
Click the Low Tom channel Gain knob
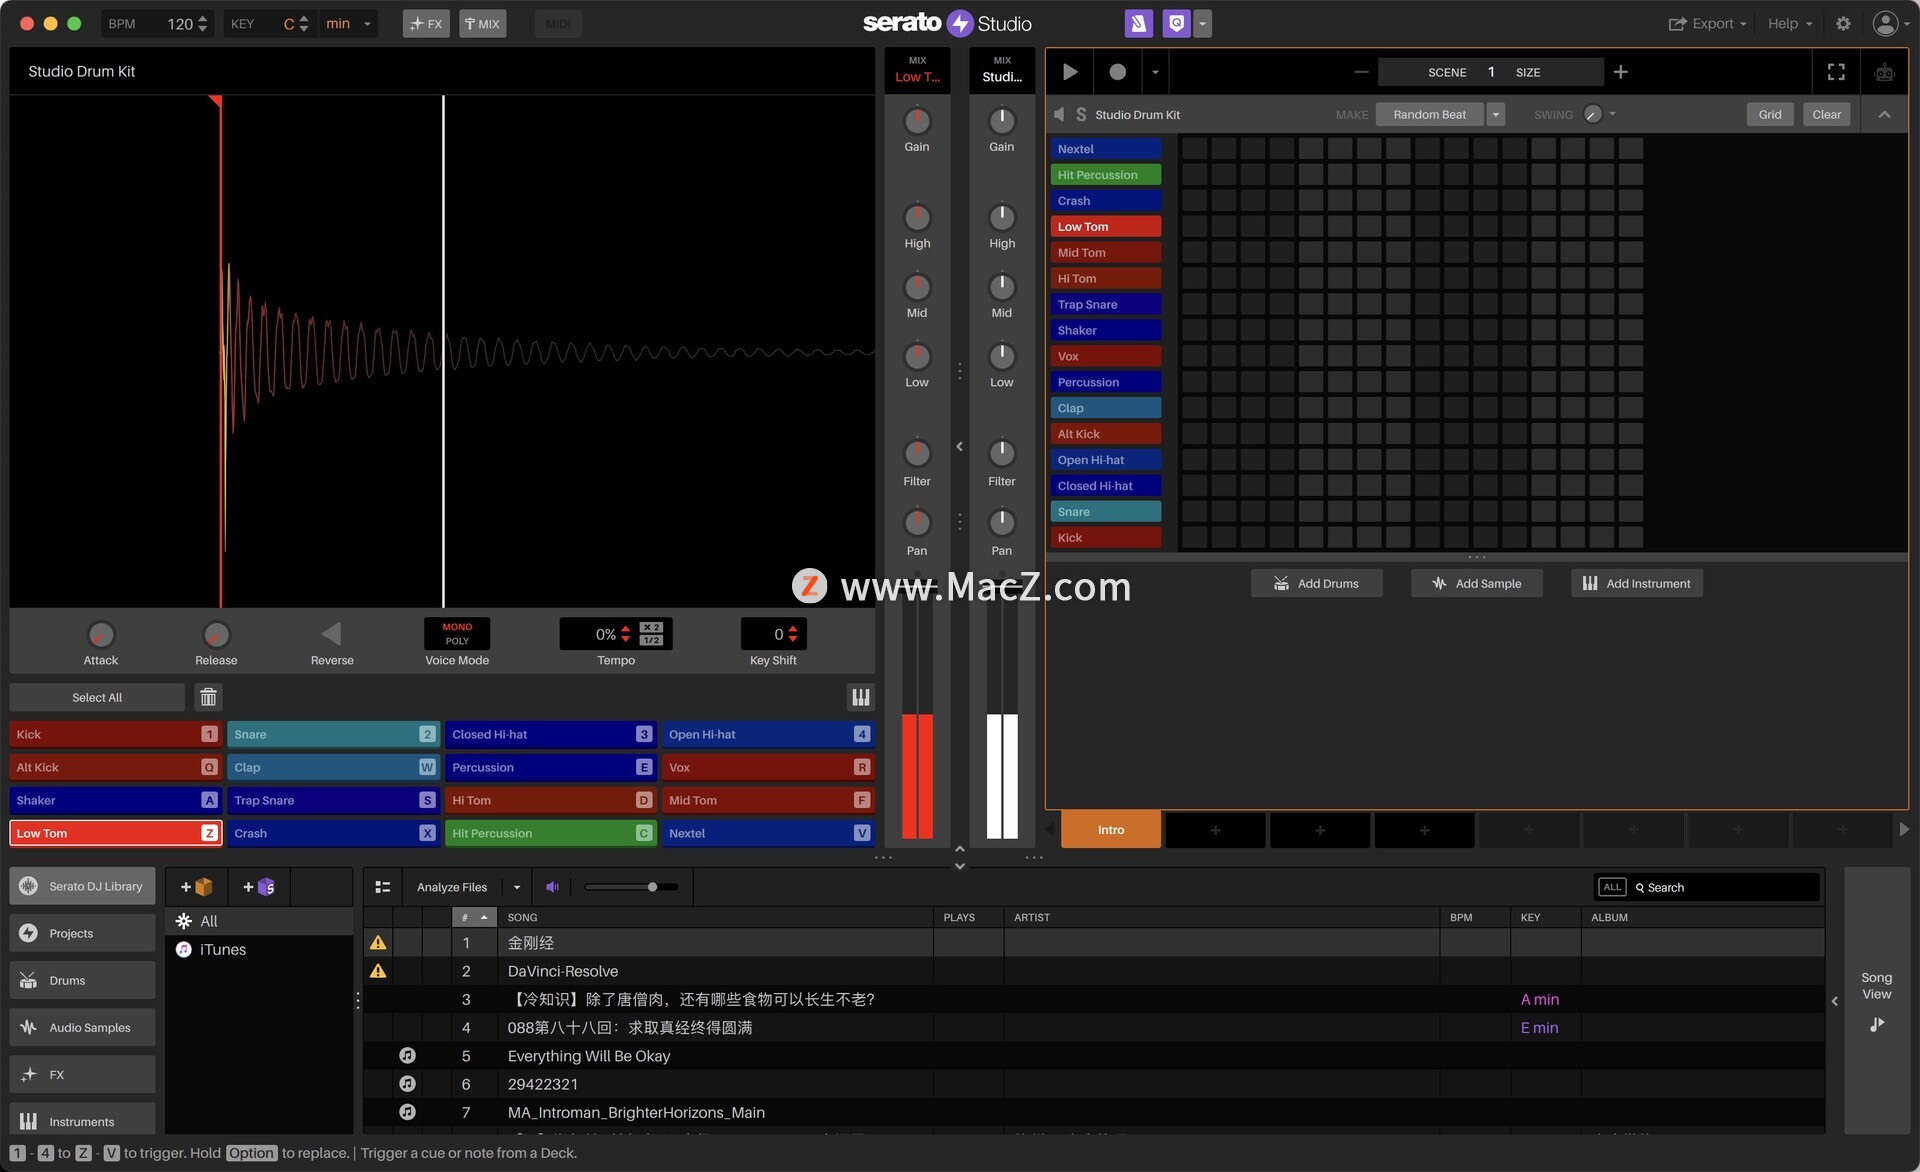(917, 121)
